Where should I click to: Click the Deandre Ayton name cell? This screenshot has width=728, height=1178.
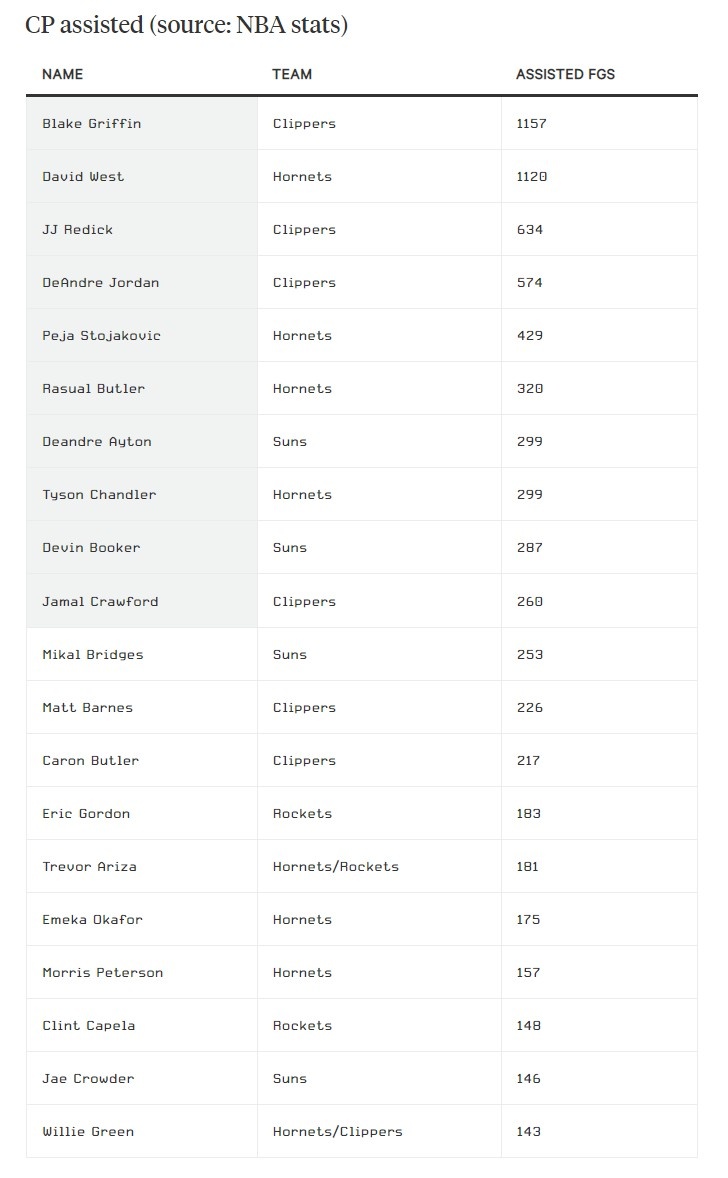point(141,442)
